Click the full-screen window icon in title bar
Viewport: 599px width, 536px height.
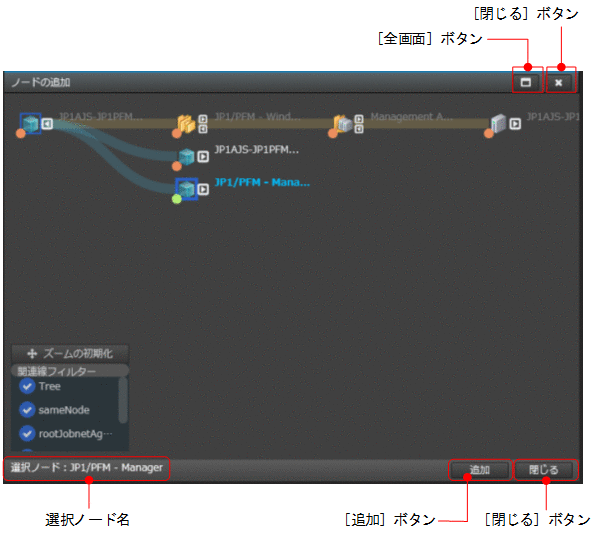pos(526,82)
